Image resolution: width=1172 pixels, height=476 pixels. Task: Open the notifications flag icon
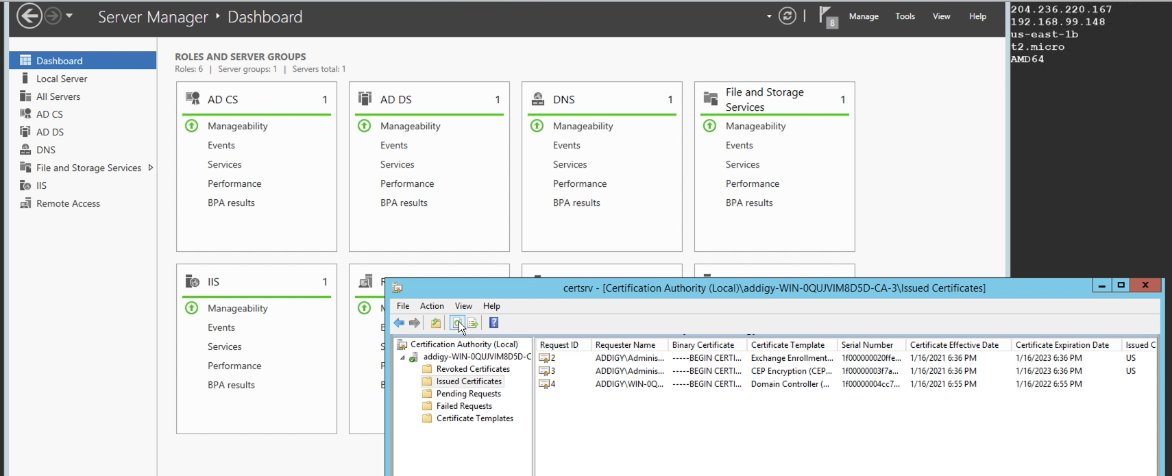(x=826, y=16)
